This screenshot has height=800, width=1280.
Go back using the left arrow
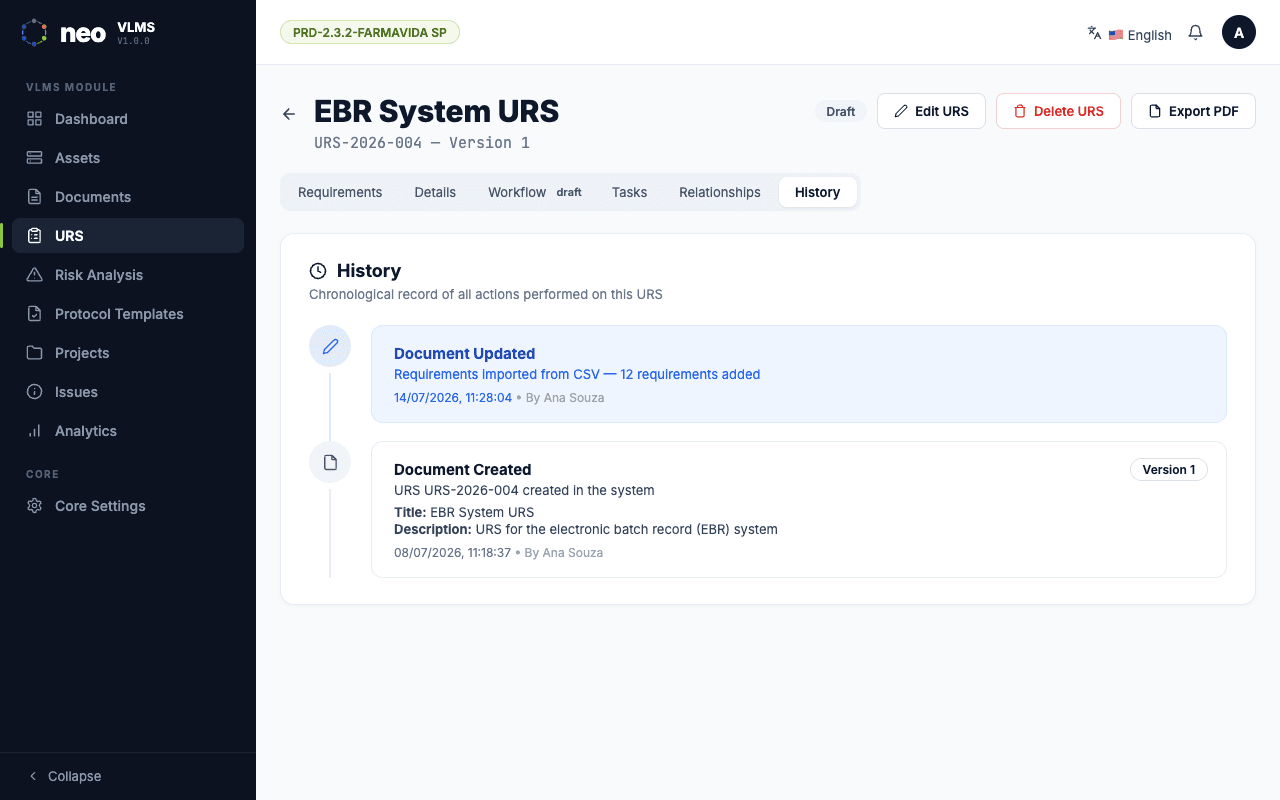289,114
